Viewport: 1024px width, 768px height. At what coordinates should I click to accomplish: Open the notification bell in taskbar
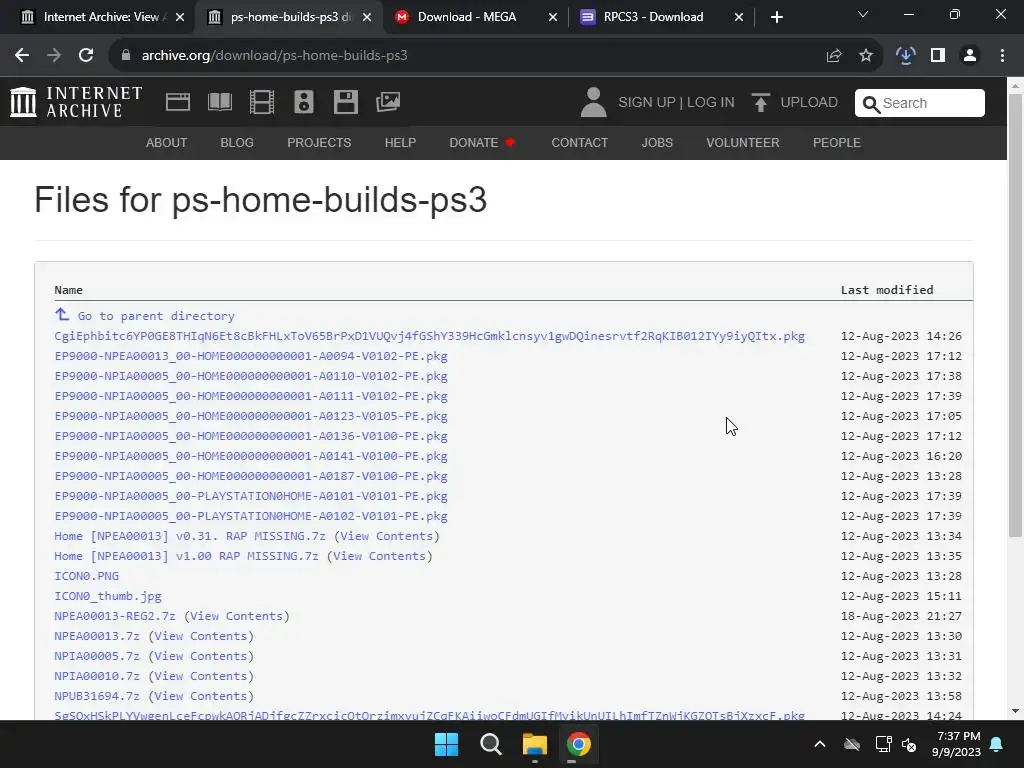click(997, 744)
